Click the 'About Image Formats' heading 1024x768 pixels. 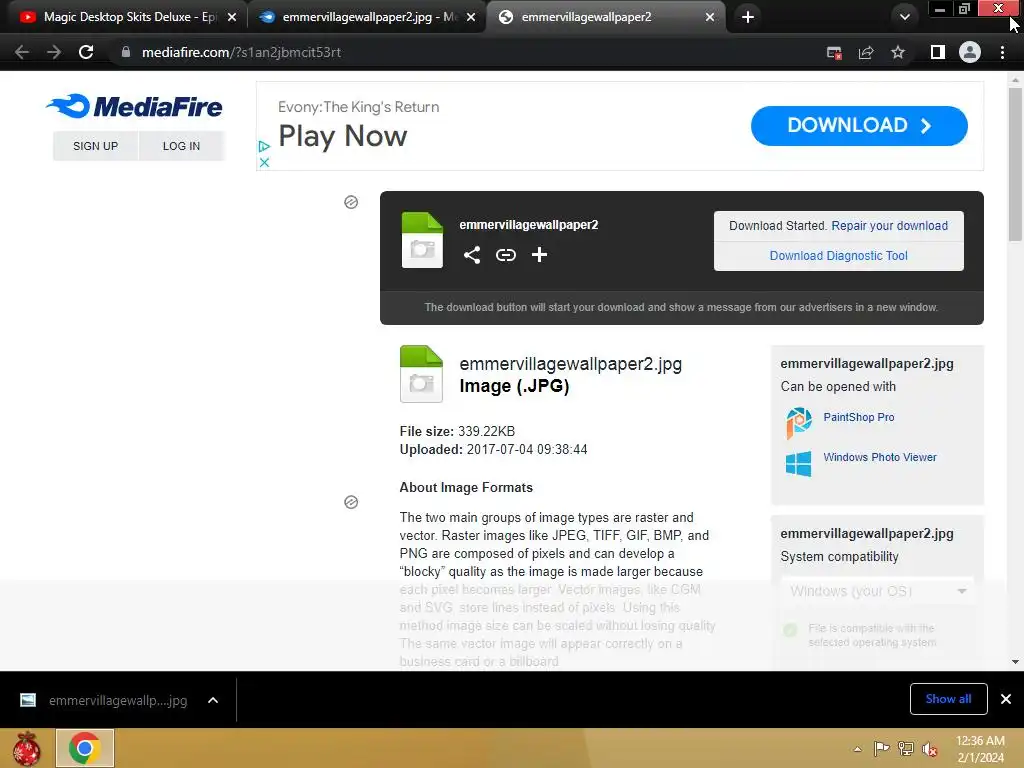coord(466,487)
